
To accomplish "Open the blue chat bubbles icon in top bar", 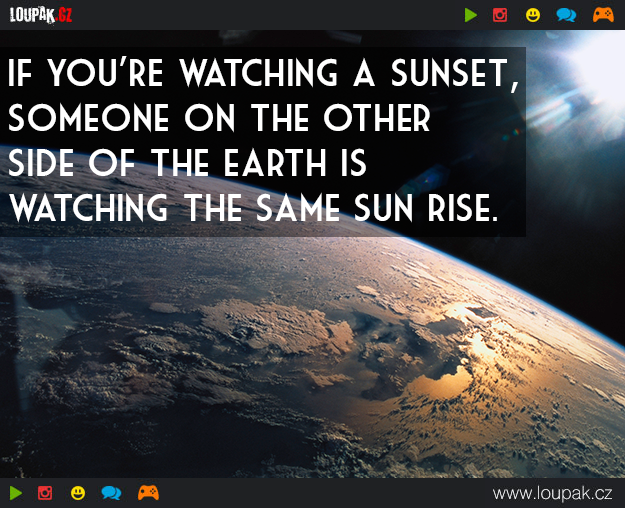I will 566,15.
